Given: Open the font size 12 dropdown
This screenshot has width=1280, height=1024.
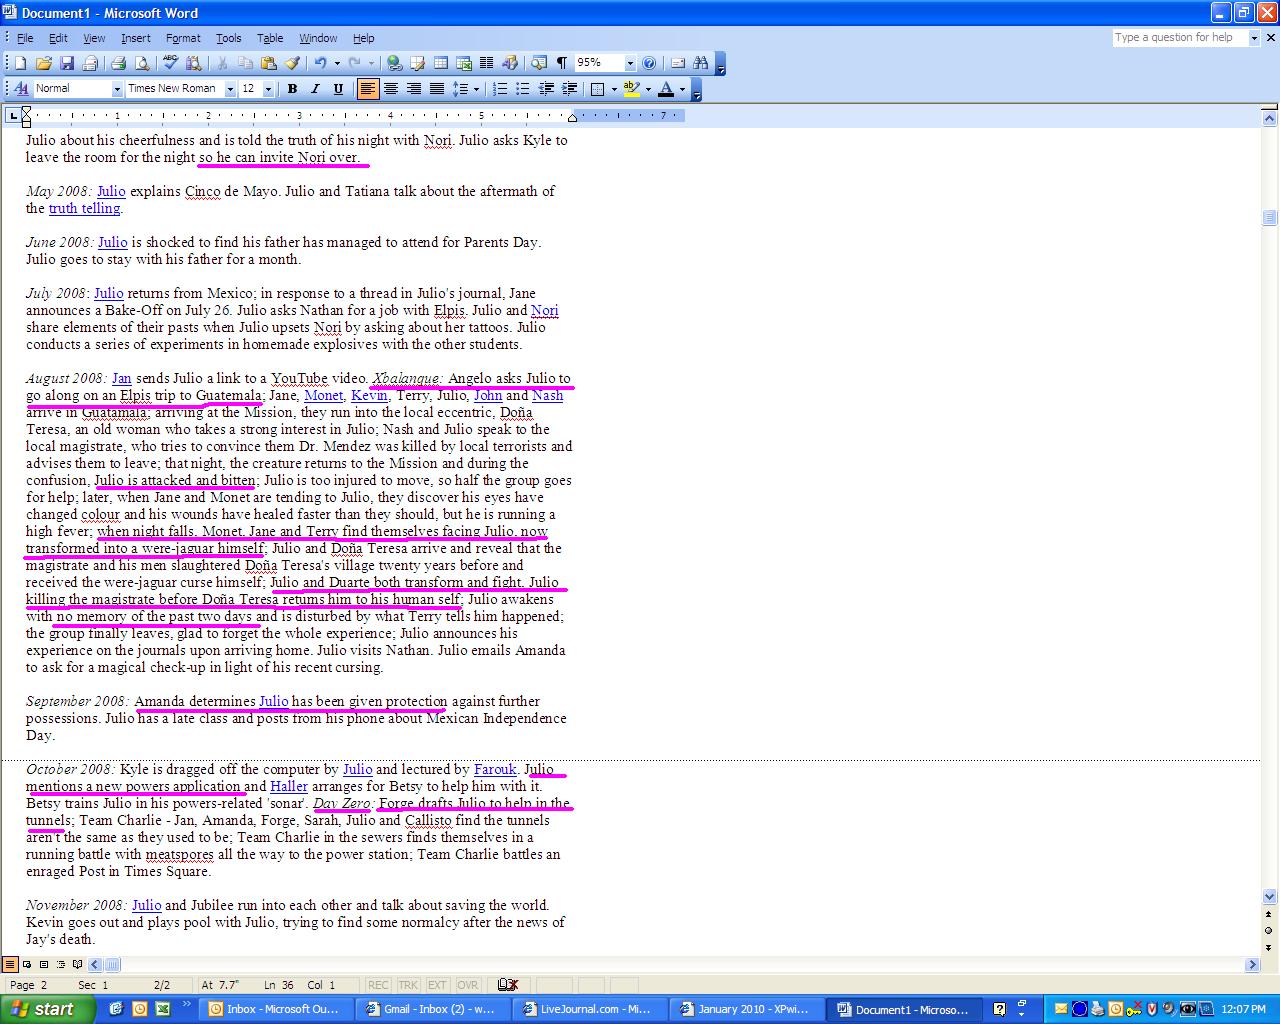Looking at the screenshot, I should pyautogui.click(x=268, y=89).
